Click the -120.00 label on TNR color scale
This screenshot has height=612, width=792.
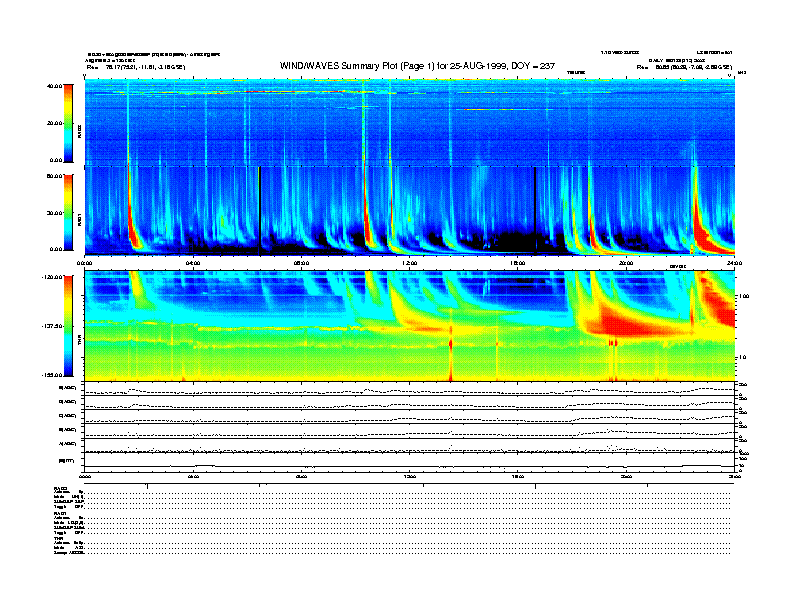coord(52,277)
